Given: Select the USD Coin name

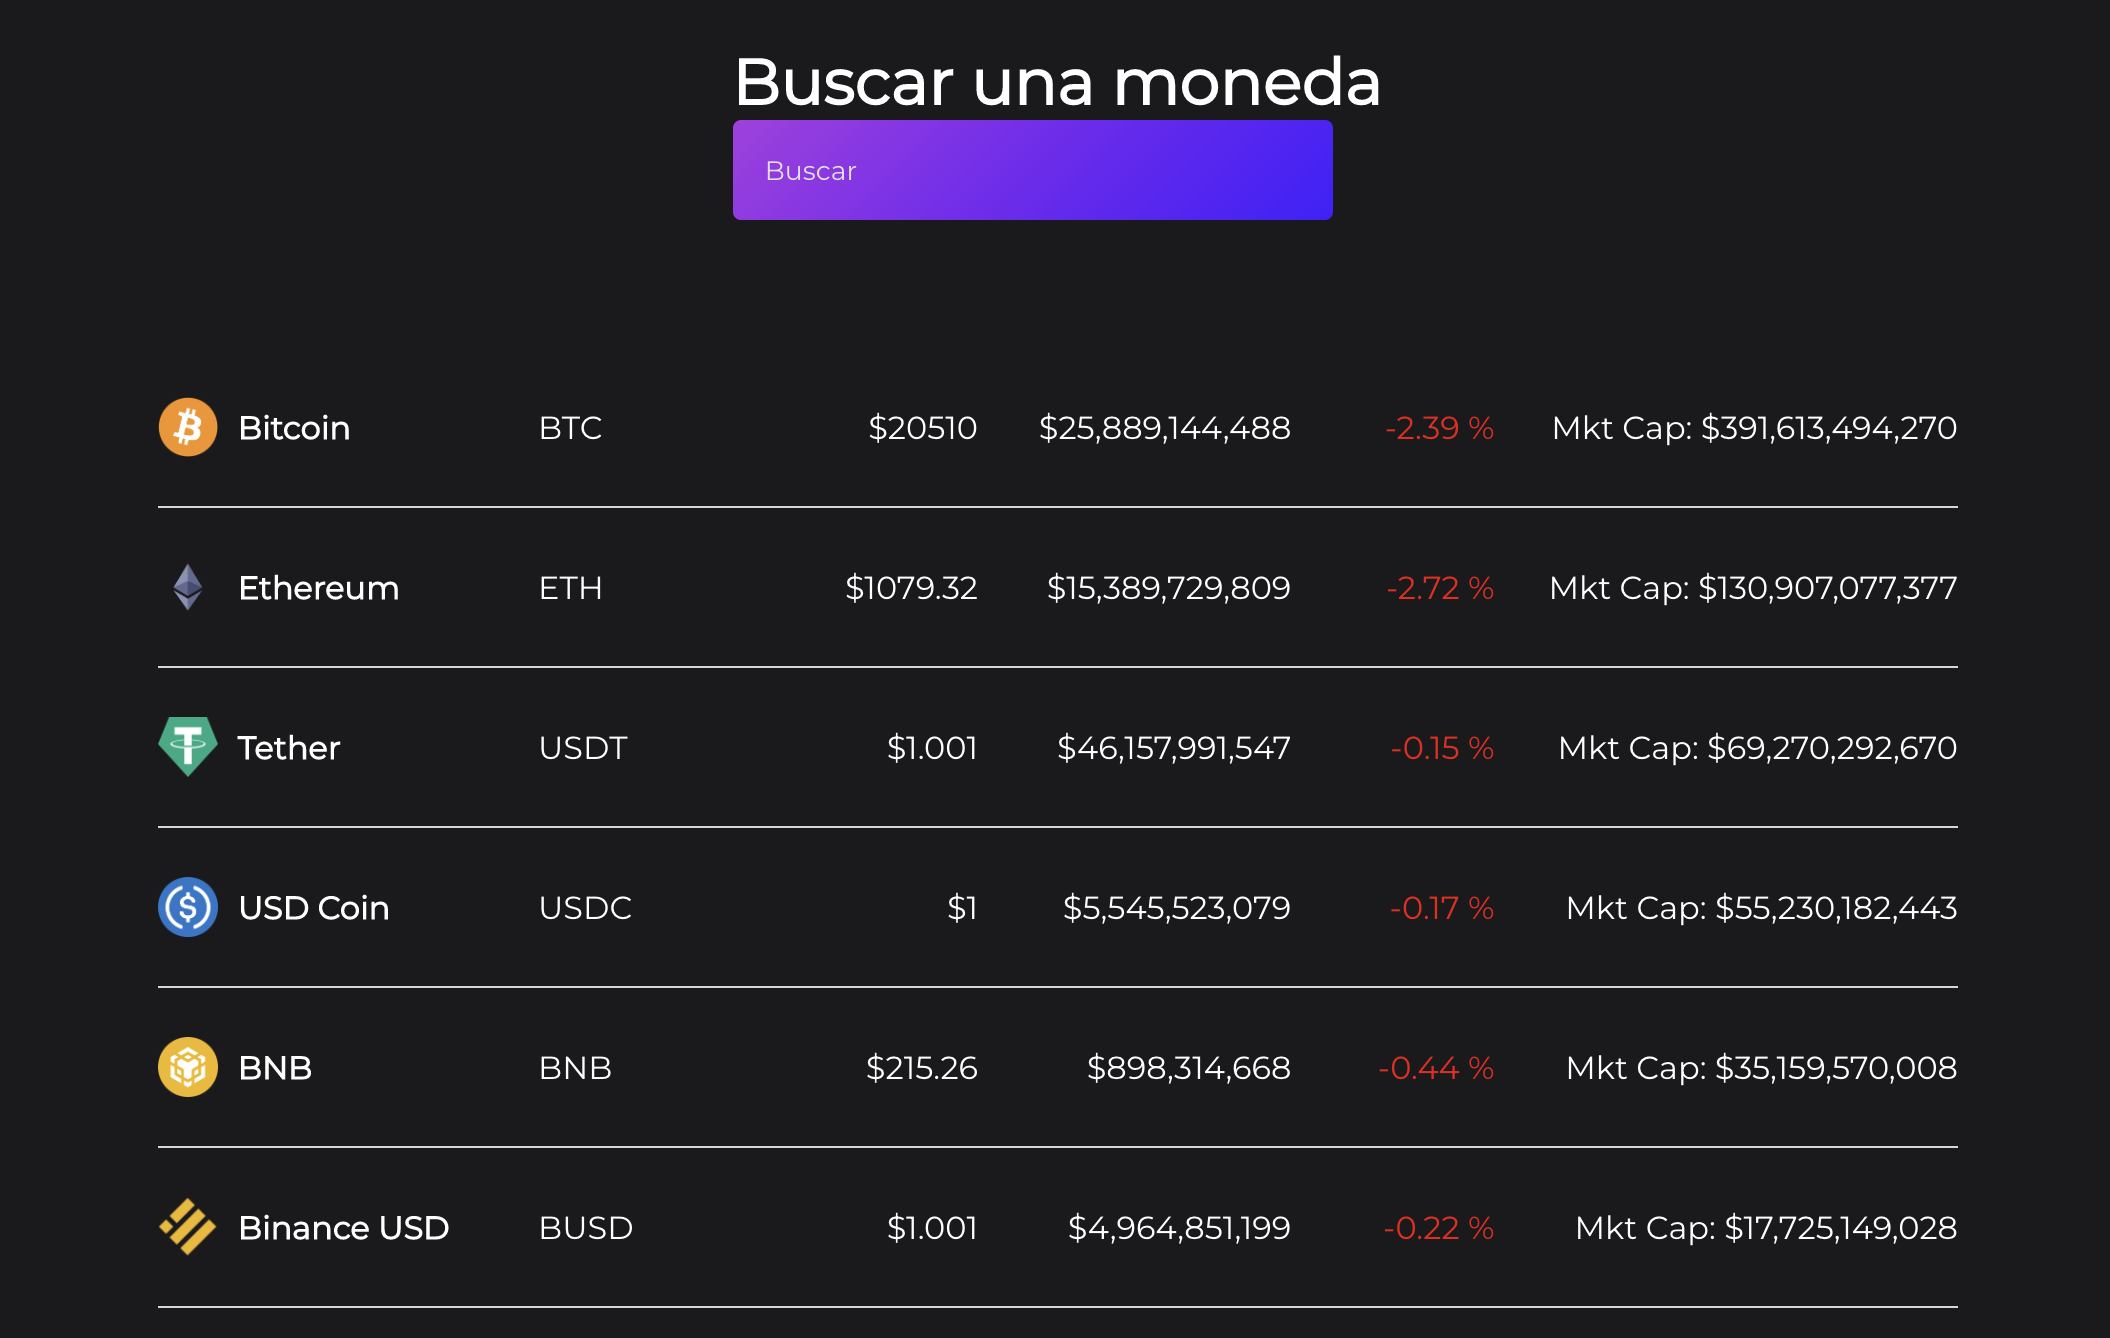Looking at the screenshot, I should tap(314, 908).
